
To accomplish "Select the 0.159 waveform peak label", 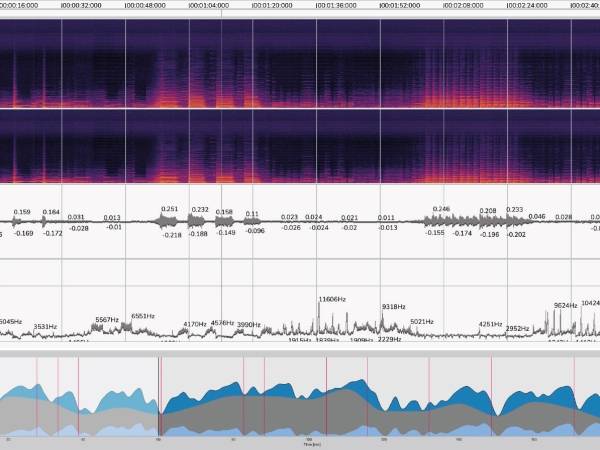I will tap(22, 212).
